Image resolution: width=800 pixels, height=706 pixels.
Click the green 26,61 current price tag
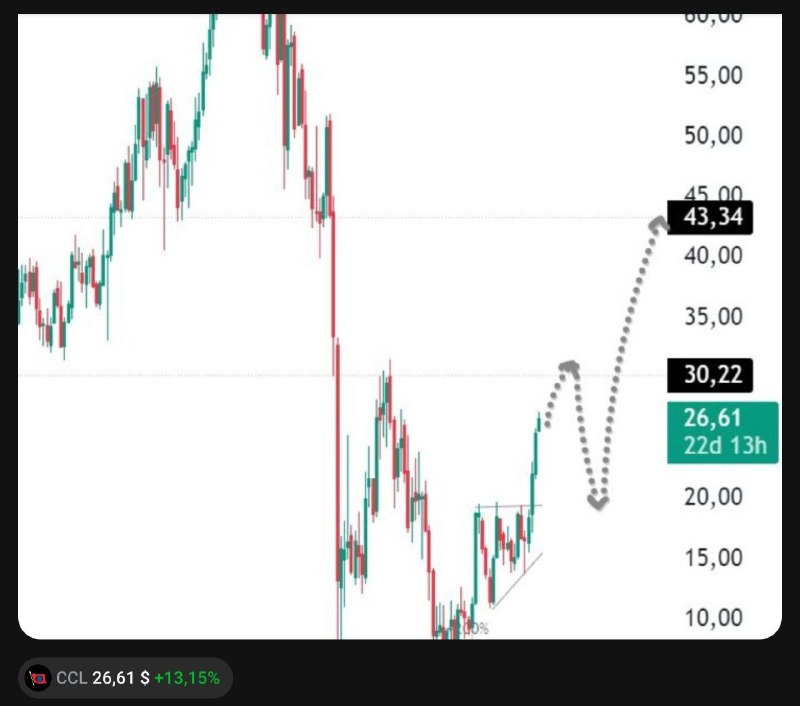coord(712,418)
